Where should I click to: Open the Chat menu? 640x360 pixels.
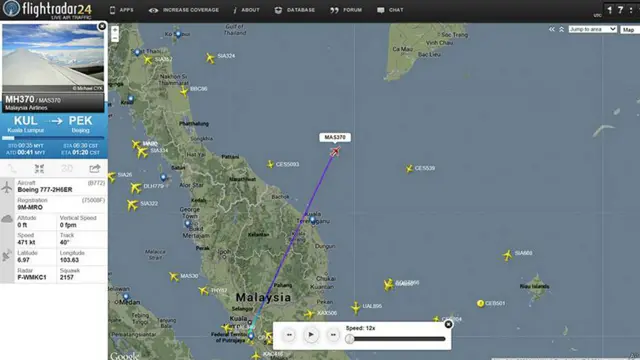pos(390,10)
